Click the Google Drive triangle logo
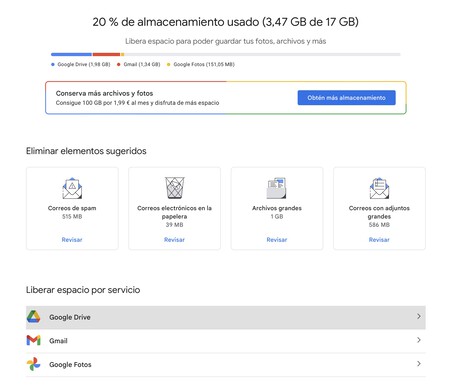The image size is (450, 390). tap(33, 317)
